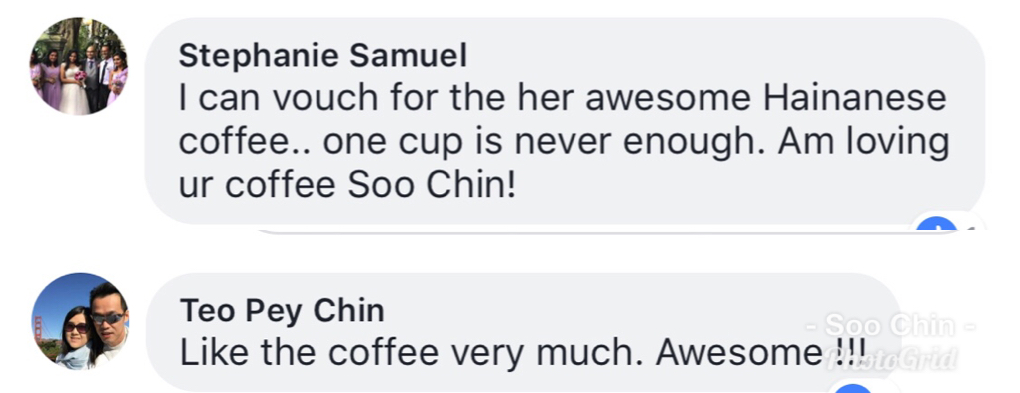View Stephanie Samuel's wedding profile picture
Image resolution: width=1020 pixels, height=393 pixels.
(78, 66)
